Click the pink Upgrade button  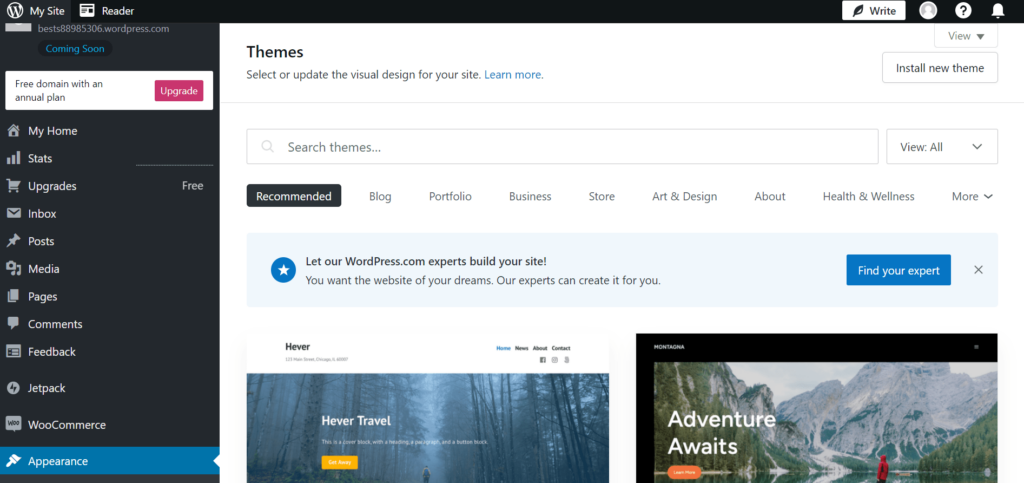click(179, 91)
